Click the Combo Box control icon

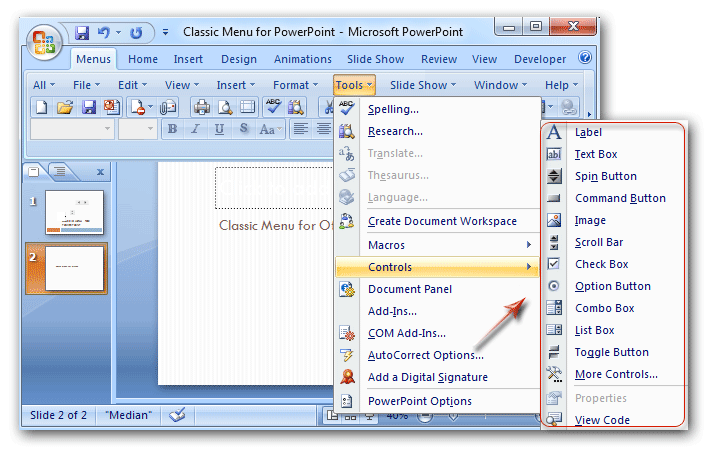click(554, 308)
